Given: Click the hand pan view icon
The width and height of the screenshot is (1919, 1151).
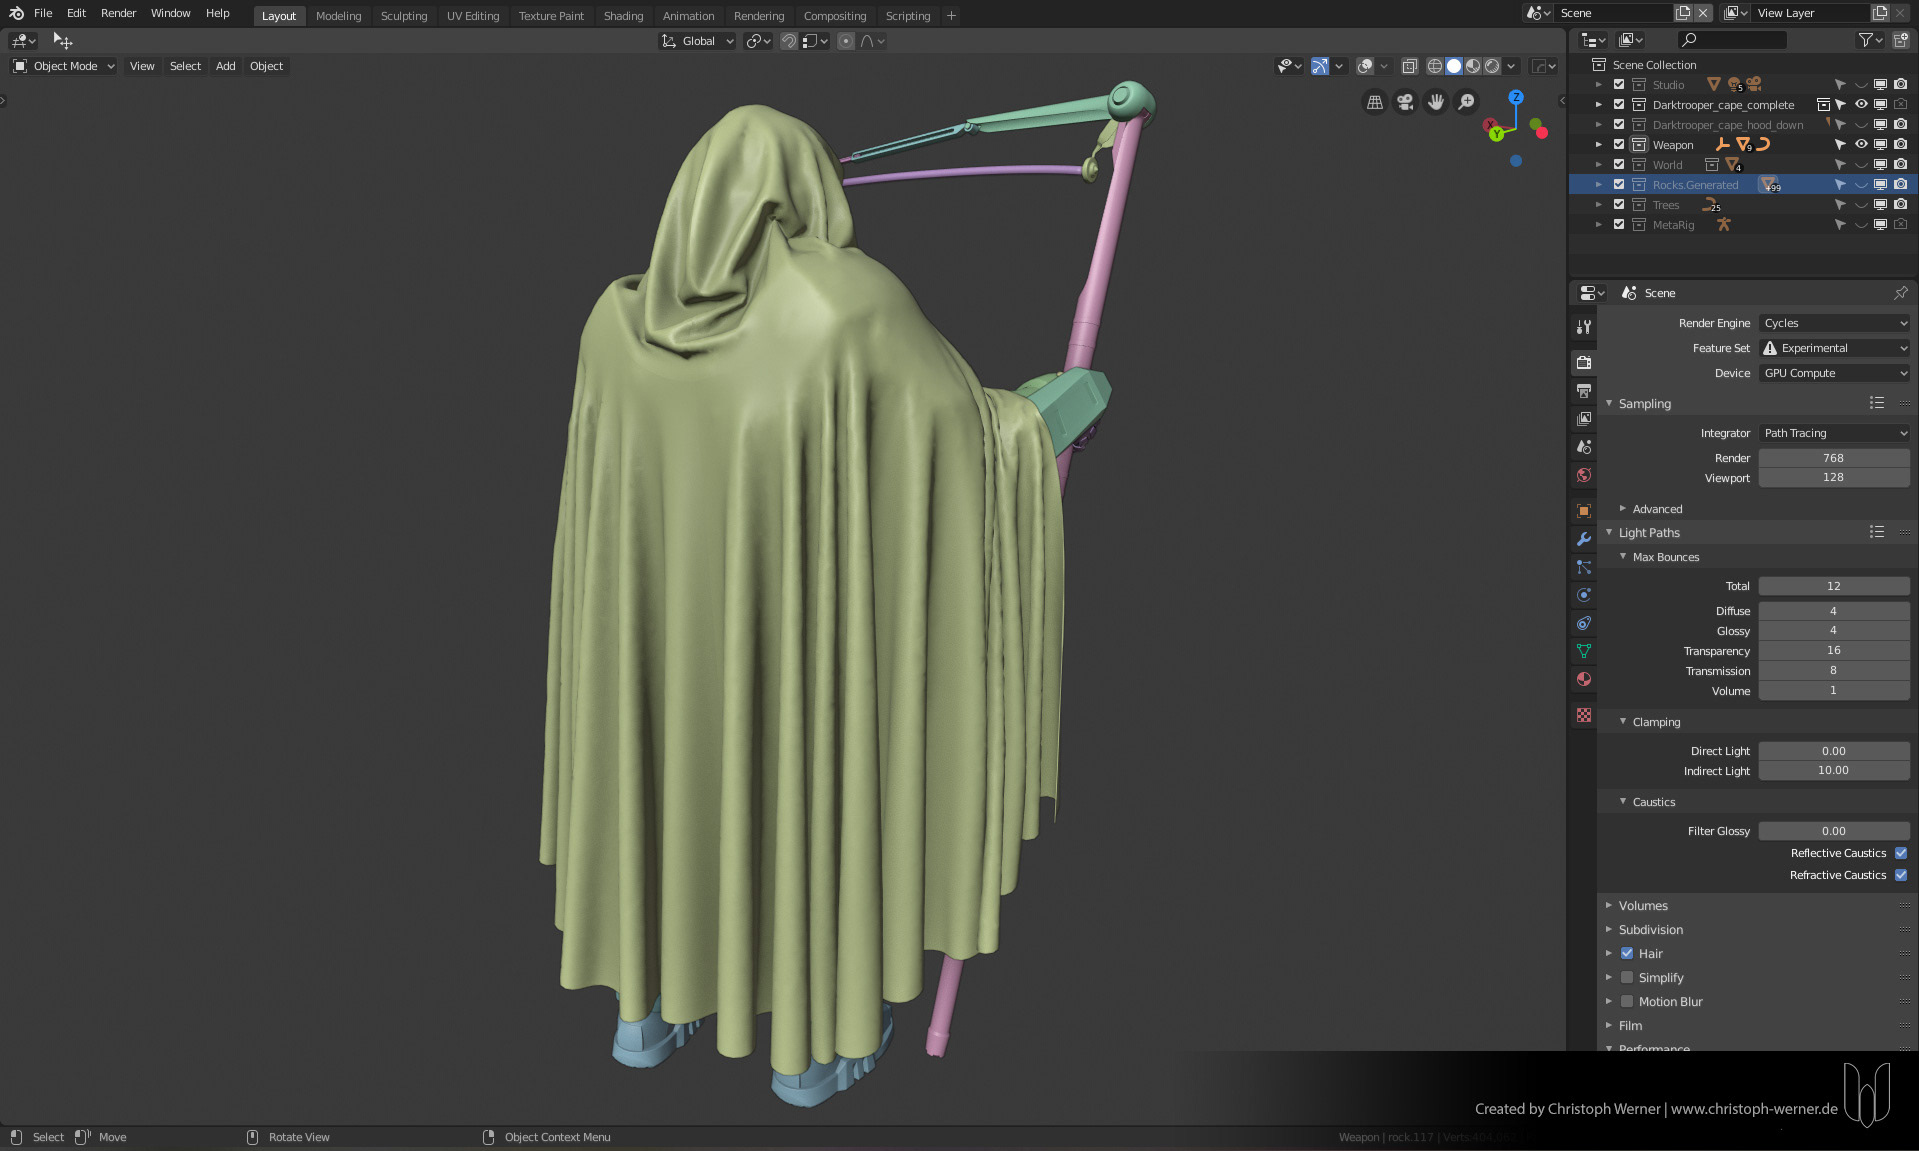Looking at the screenshot, I should coord(1436,102).
